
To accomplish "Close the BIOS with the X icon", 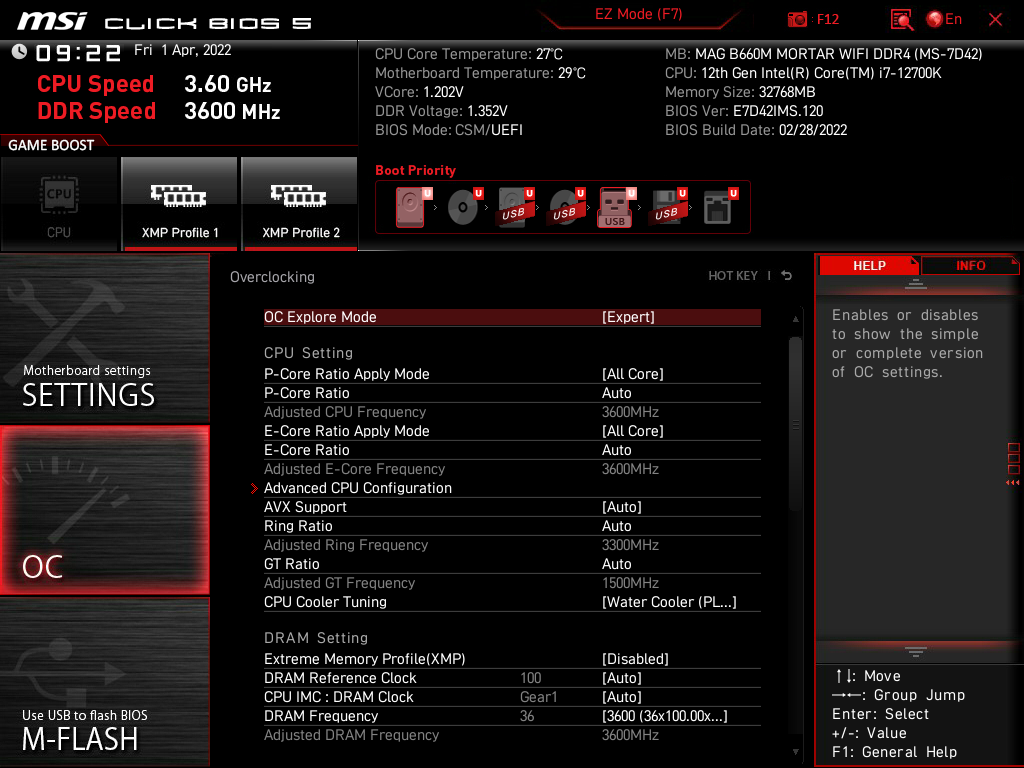I will click(x=995, y=20).
